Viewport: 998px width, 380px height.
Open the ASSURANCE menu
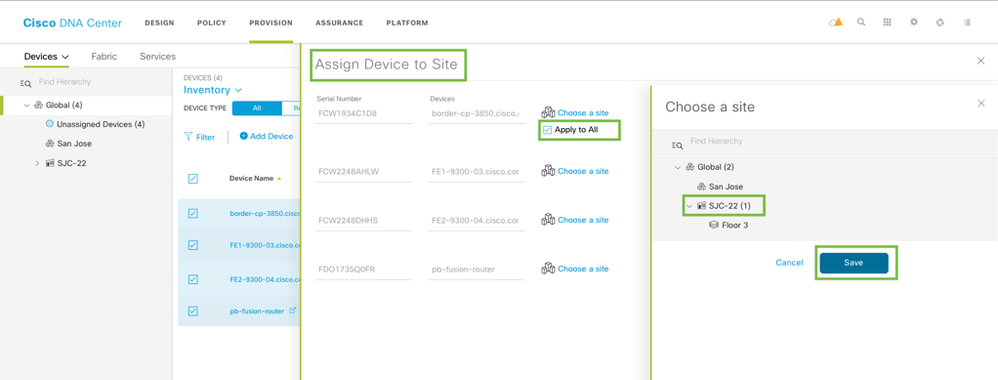(x=339, y=23)
